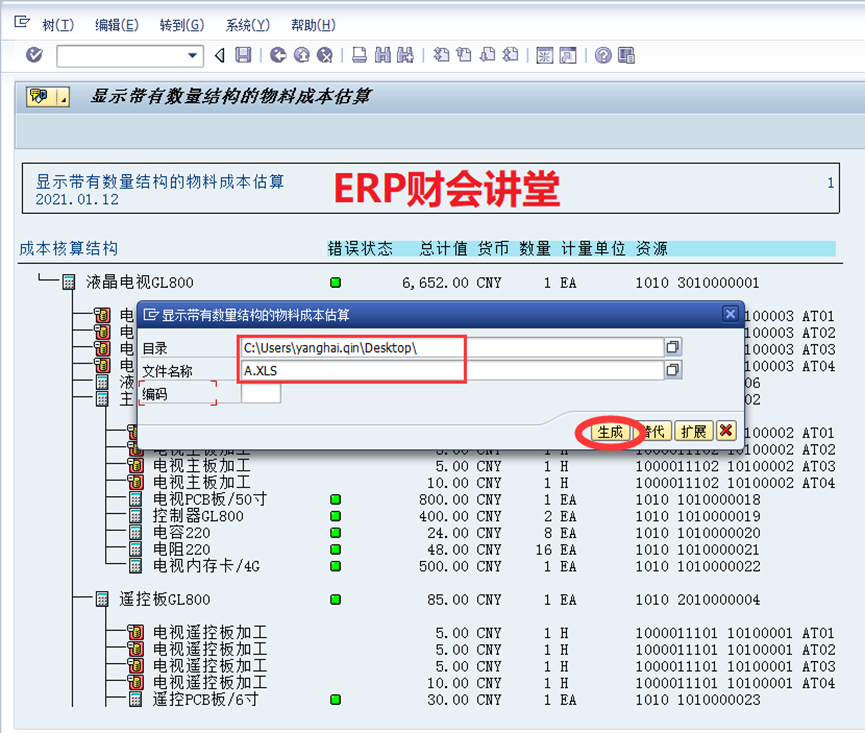
Task: Click the Help question mark icon
Action: tap(603, 55)
